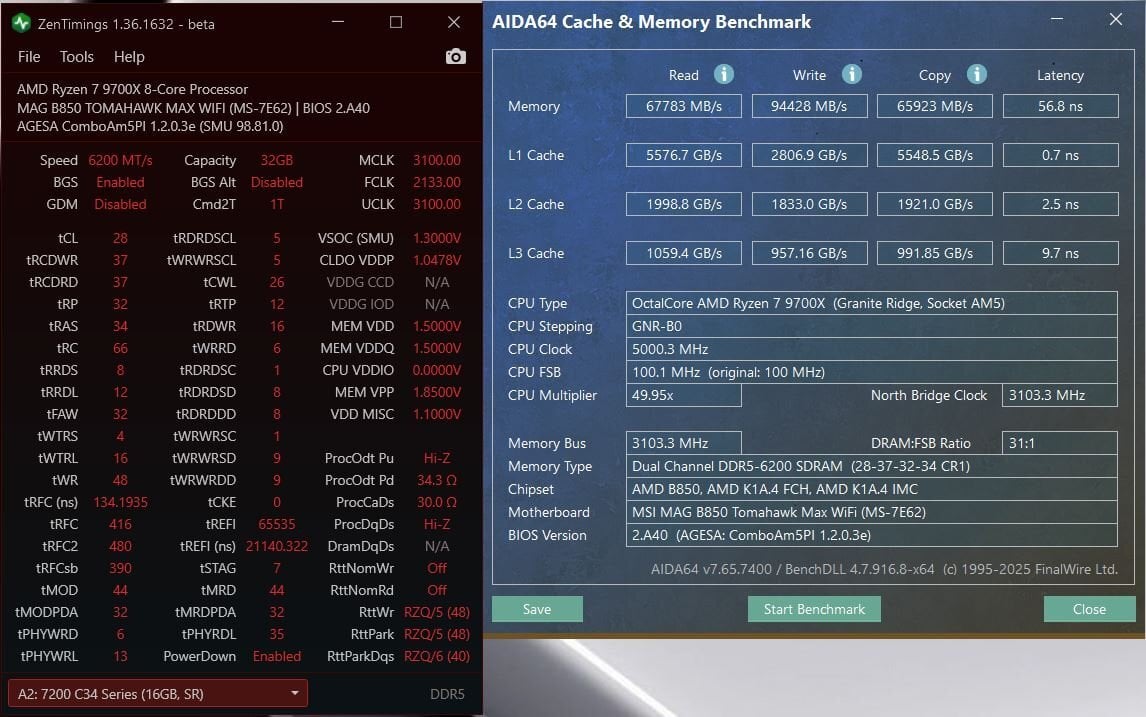Click the ProcOdt Pd value 34.3 Ω

click(437, 480)
